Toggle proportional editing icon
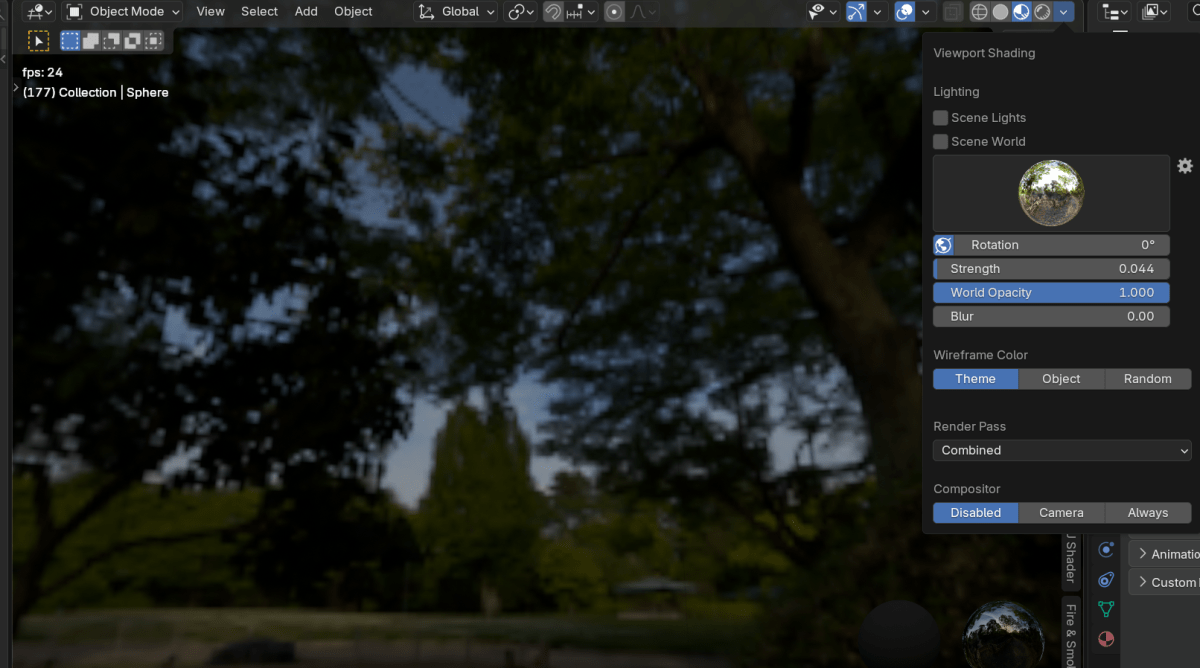Image resolution: width=1200 pixels, height=668 pixels. pos(614,12)
